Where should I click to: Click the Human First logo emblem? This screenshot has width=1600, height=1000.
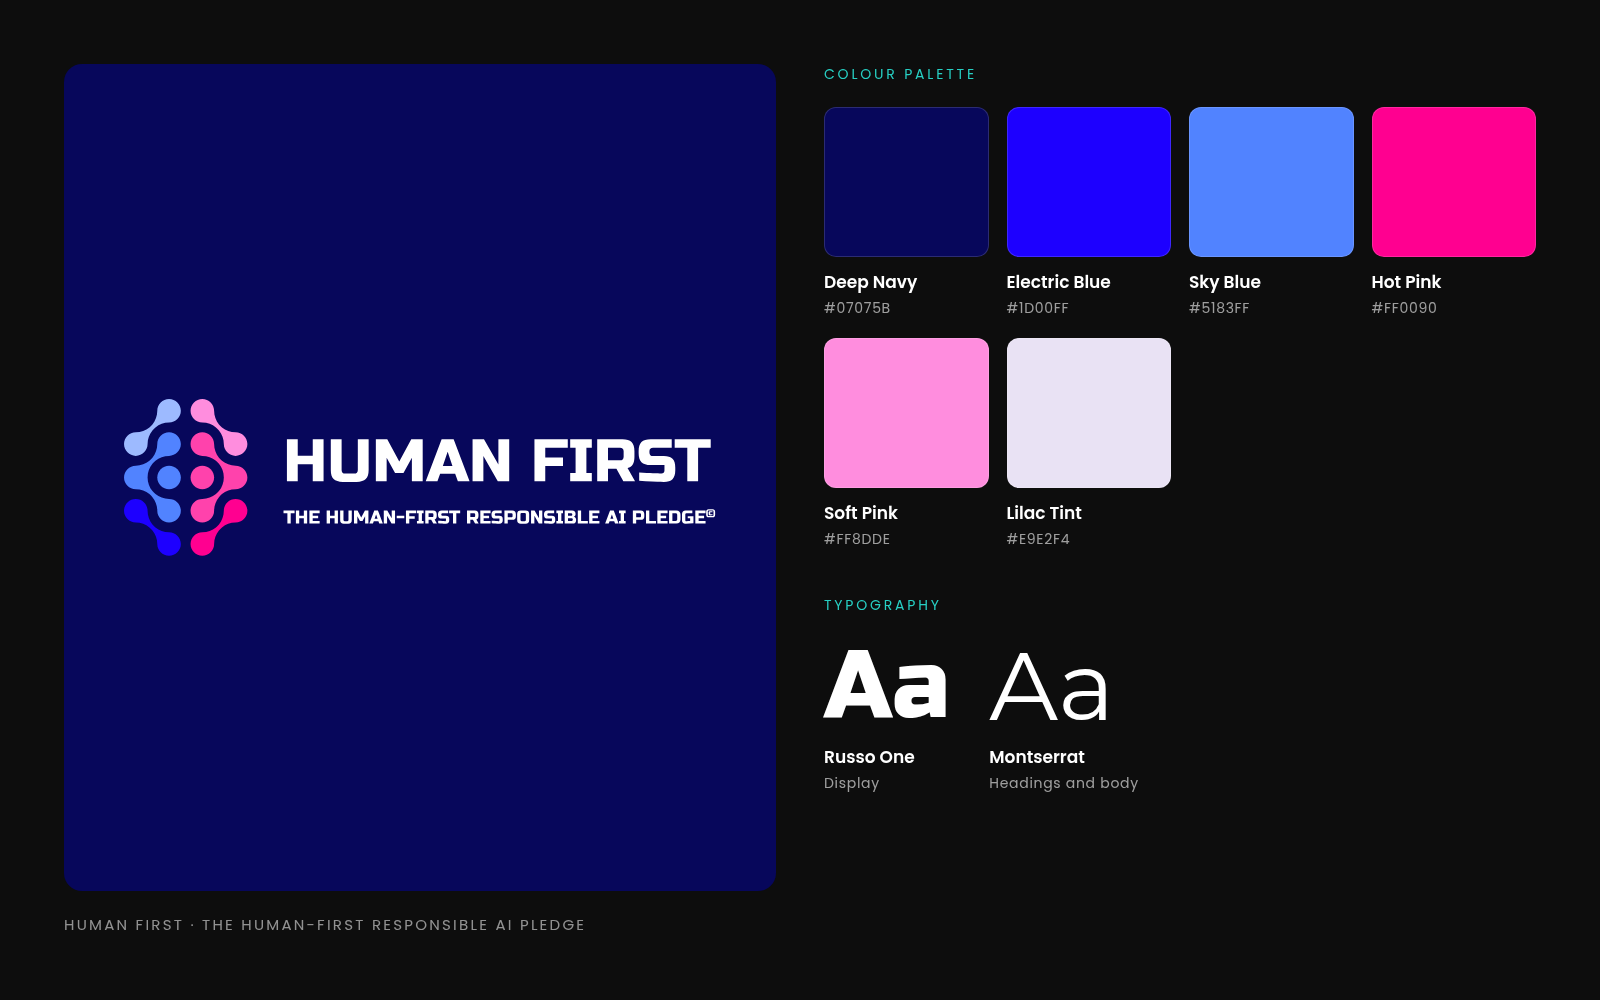coord(186,477)
